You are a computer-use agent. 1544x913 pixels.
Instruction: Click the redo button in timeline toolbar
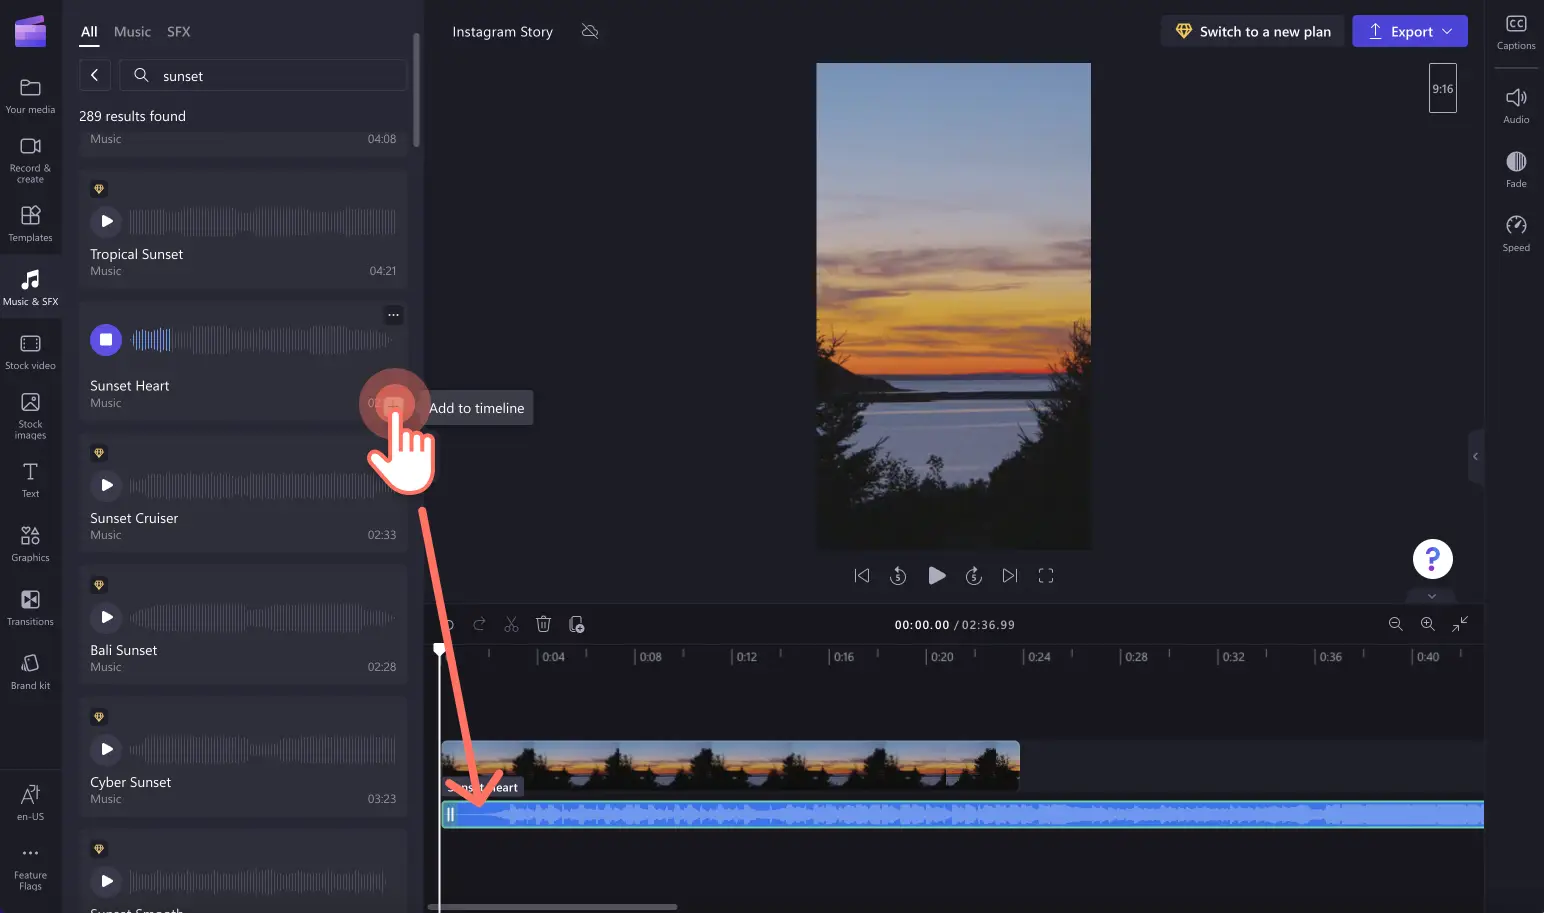[x=479, y=624]
